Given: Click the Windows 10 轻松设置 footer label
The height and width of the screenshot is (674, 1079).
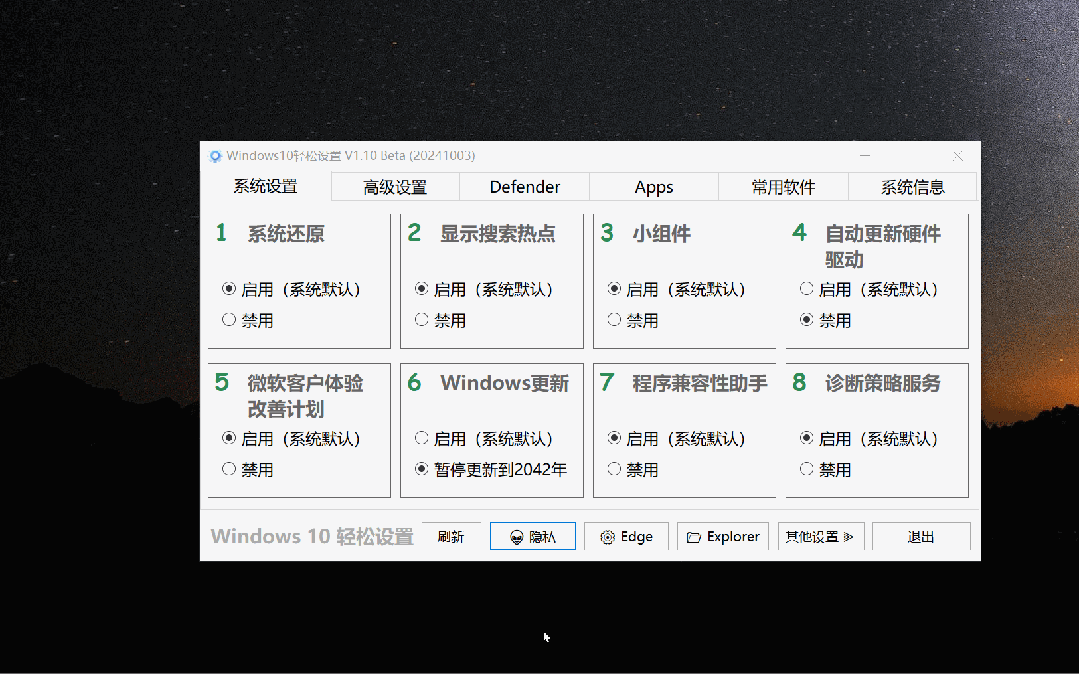Looking at the screenshot, I should (x=312, y=536).
